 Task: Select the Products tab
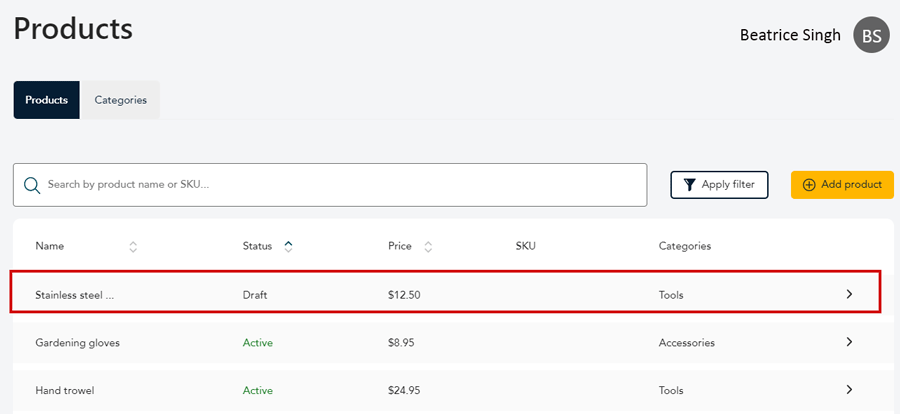46,100
